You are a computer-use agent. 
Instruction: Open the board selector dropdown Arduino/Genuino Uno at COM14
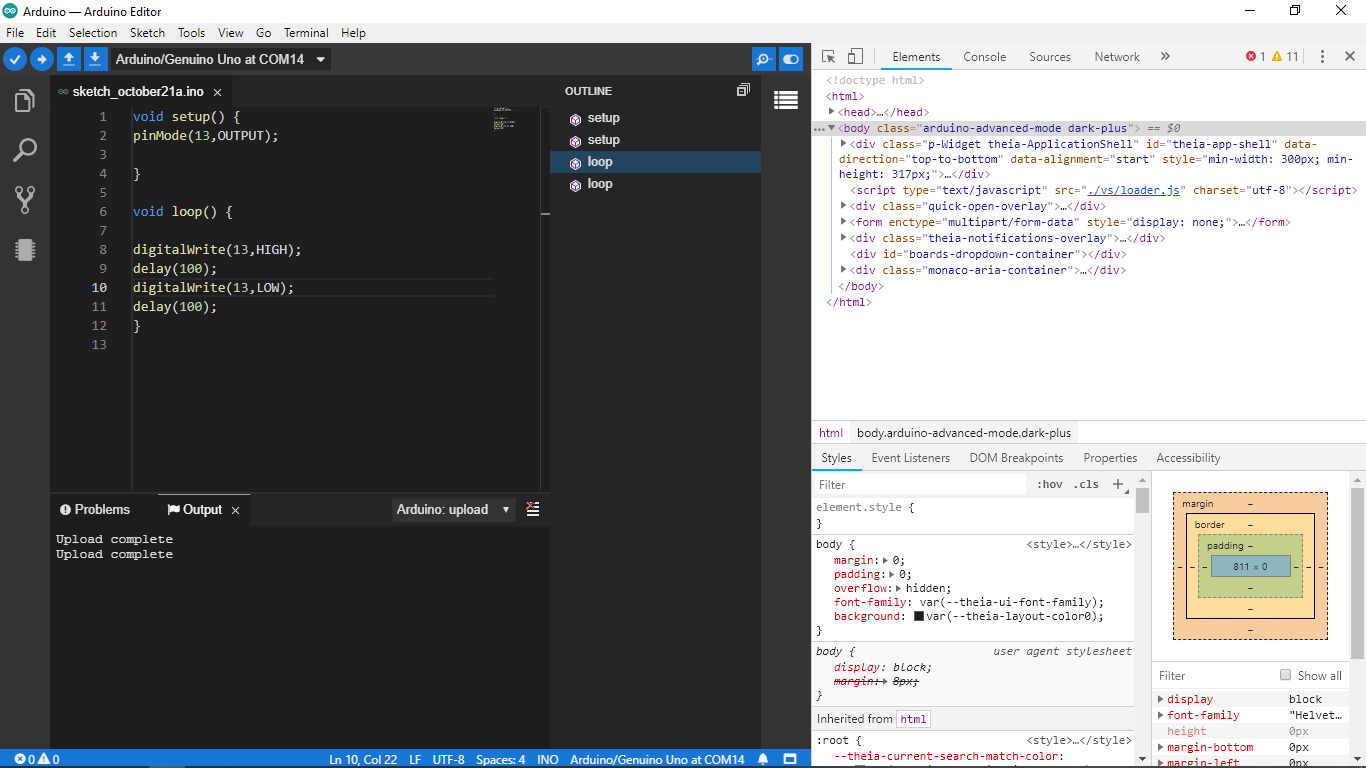(220, 59)
